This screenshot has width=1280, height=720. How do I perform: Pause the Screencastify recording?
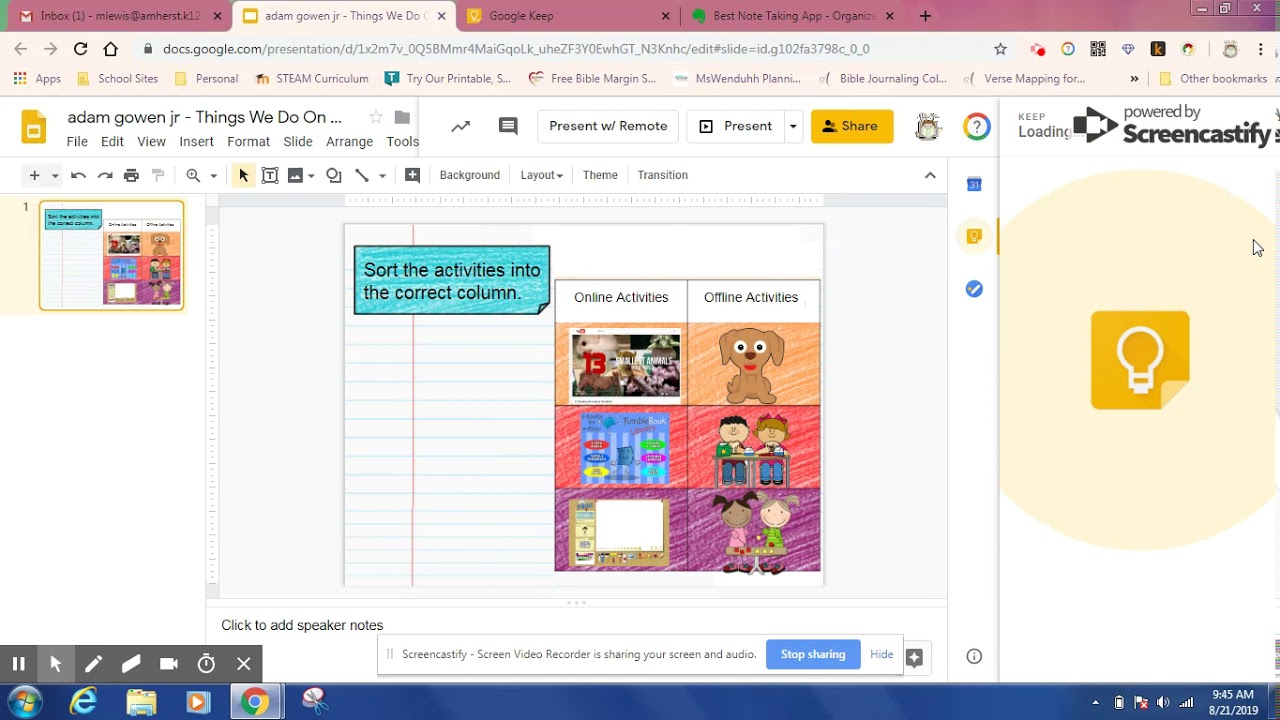click(x=18, y=663)
